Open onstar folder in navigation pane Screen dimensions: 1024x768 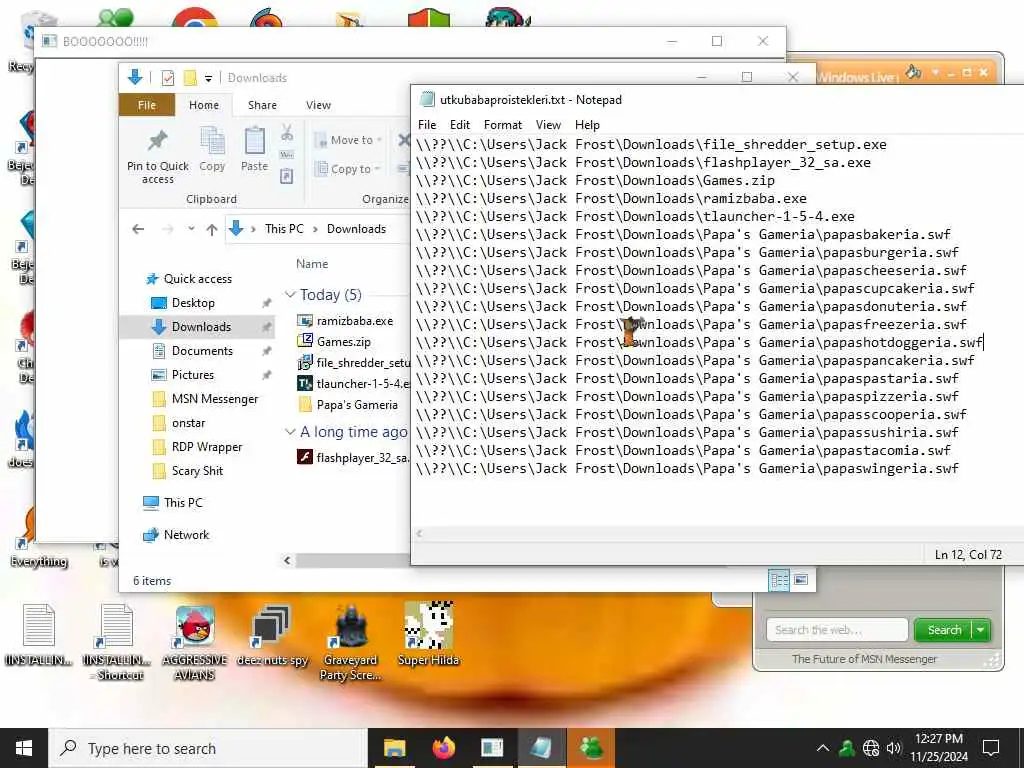tap(188, 423)
